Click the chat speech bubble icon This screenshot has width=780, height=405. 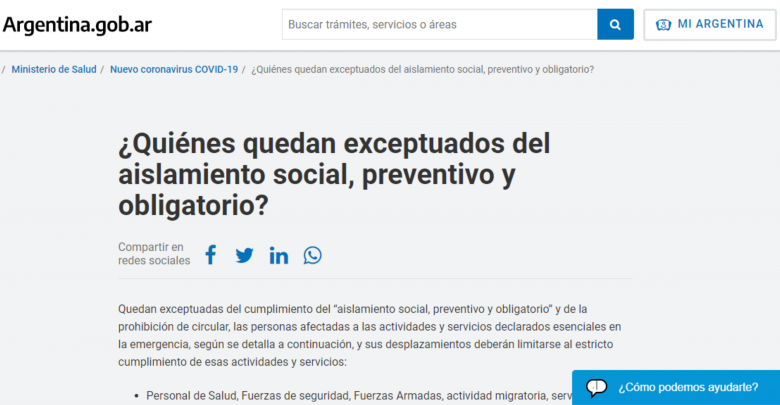click(x=597, y=387)
